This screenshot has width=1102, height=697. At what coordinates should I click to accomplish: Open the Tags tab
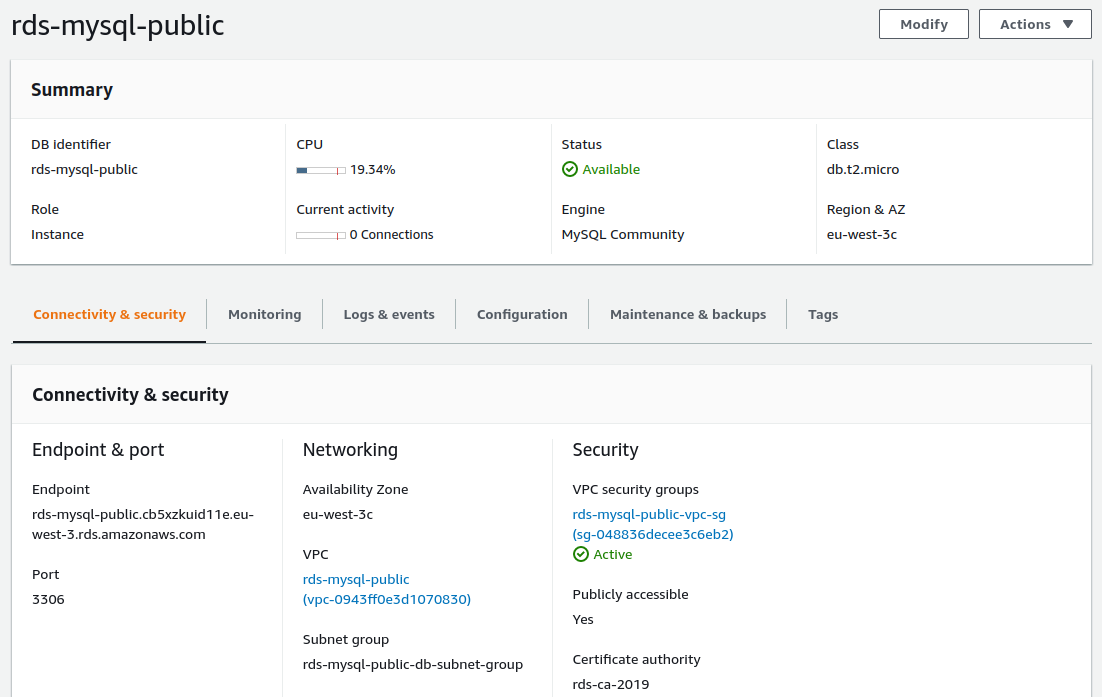pyautogui.click(x=822, y=315)
